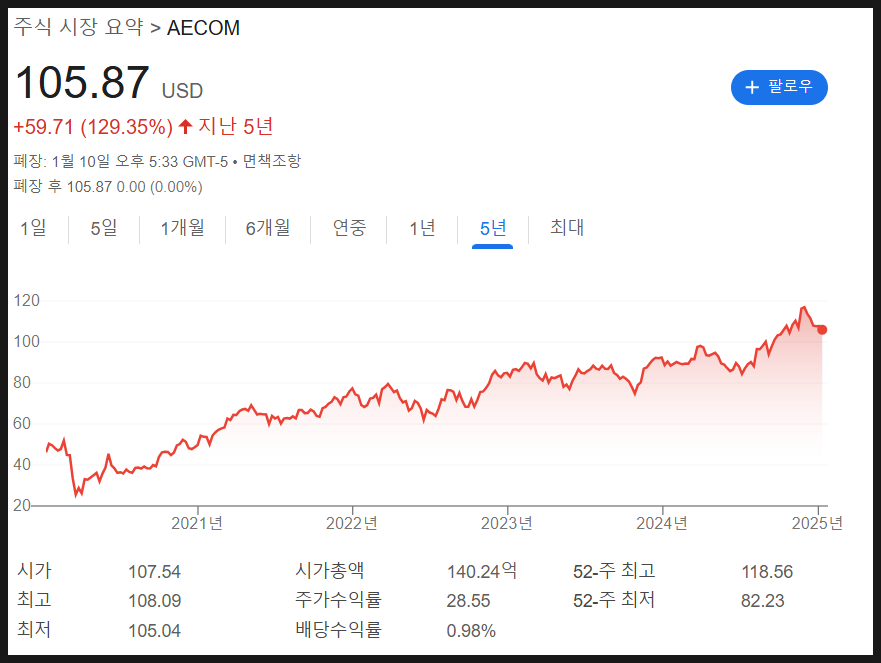Click the 2021년 axis label
This screenshot has height=663, width=881.
tap(197, 524)
